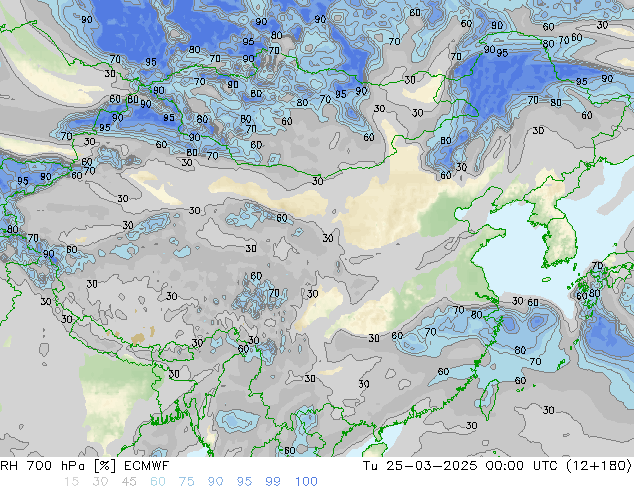
Task: Select the 75 value in the bottom legend
Action: 186,482
